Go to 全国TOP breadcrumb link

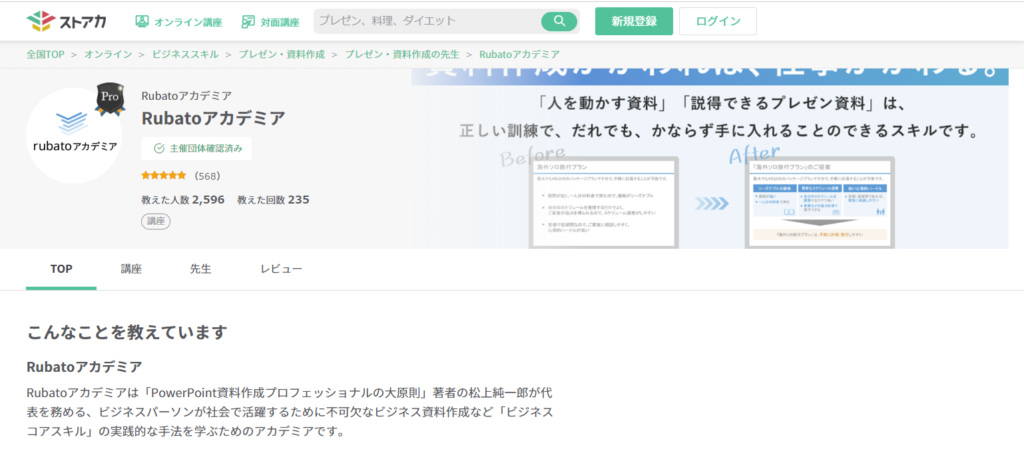(45, 54)
